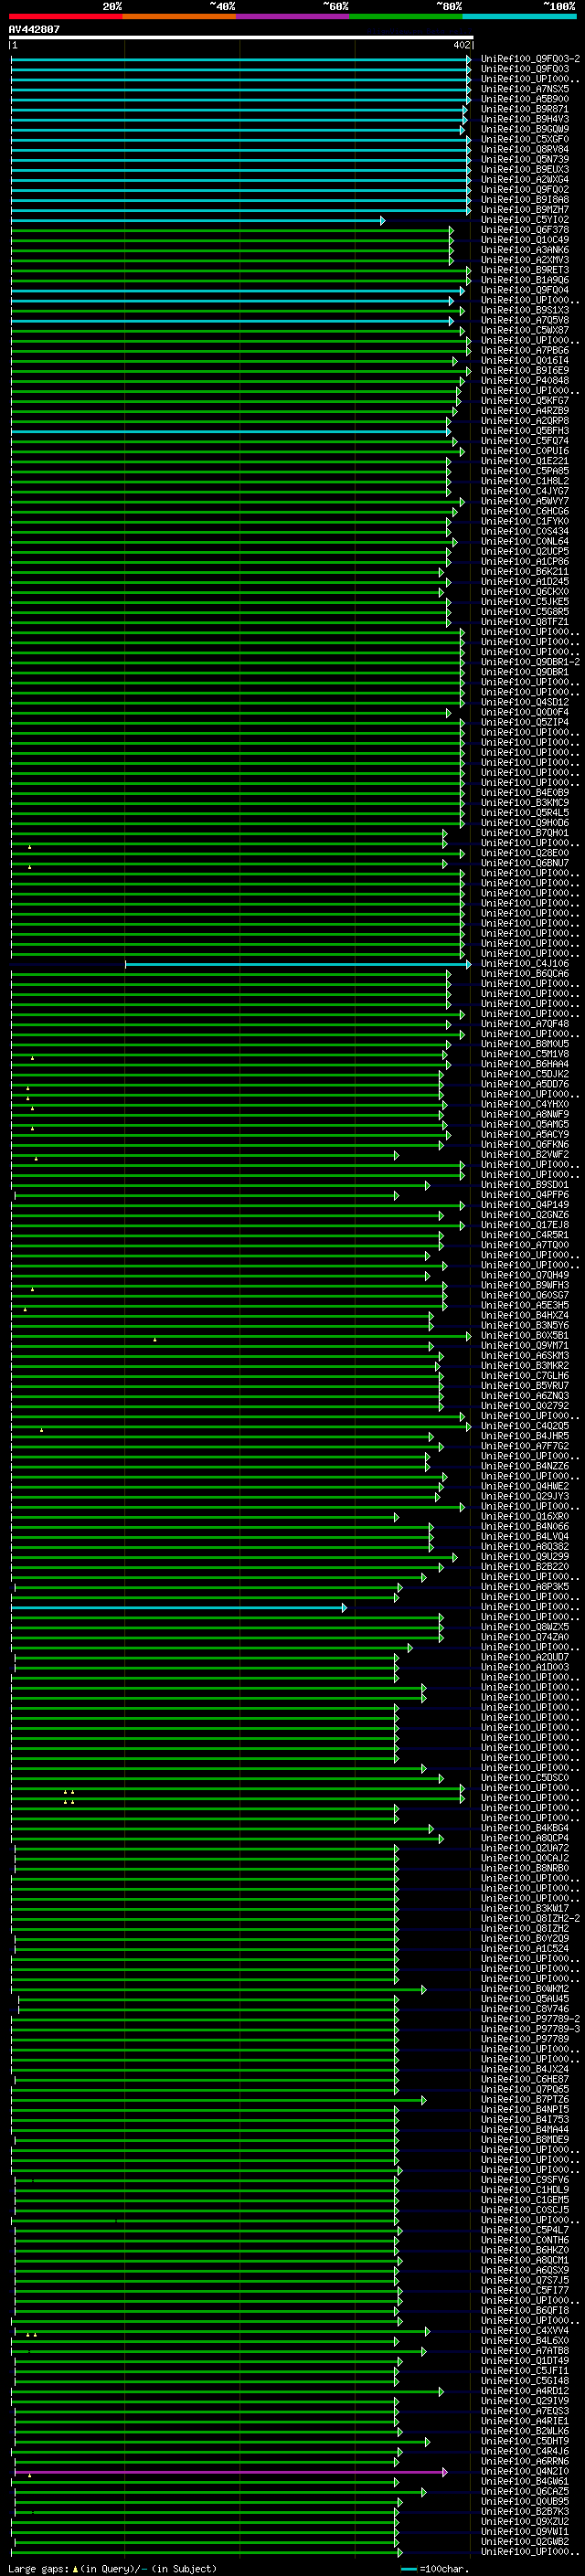
Task: Open hit UniRef100_B9R871
Action: click(x=525, y=109)
